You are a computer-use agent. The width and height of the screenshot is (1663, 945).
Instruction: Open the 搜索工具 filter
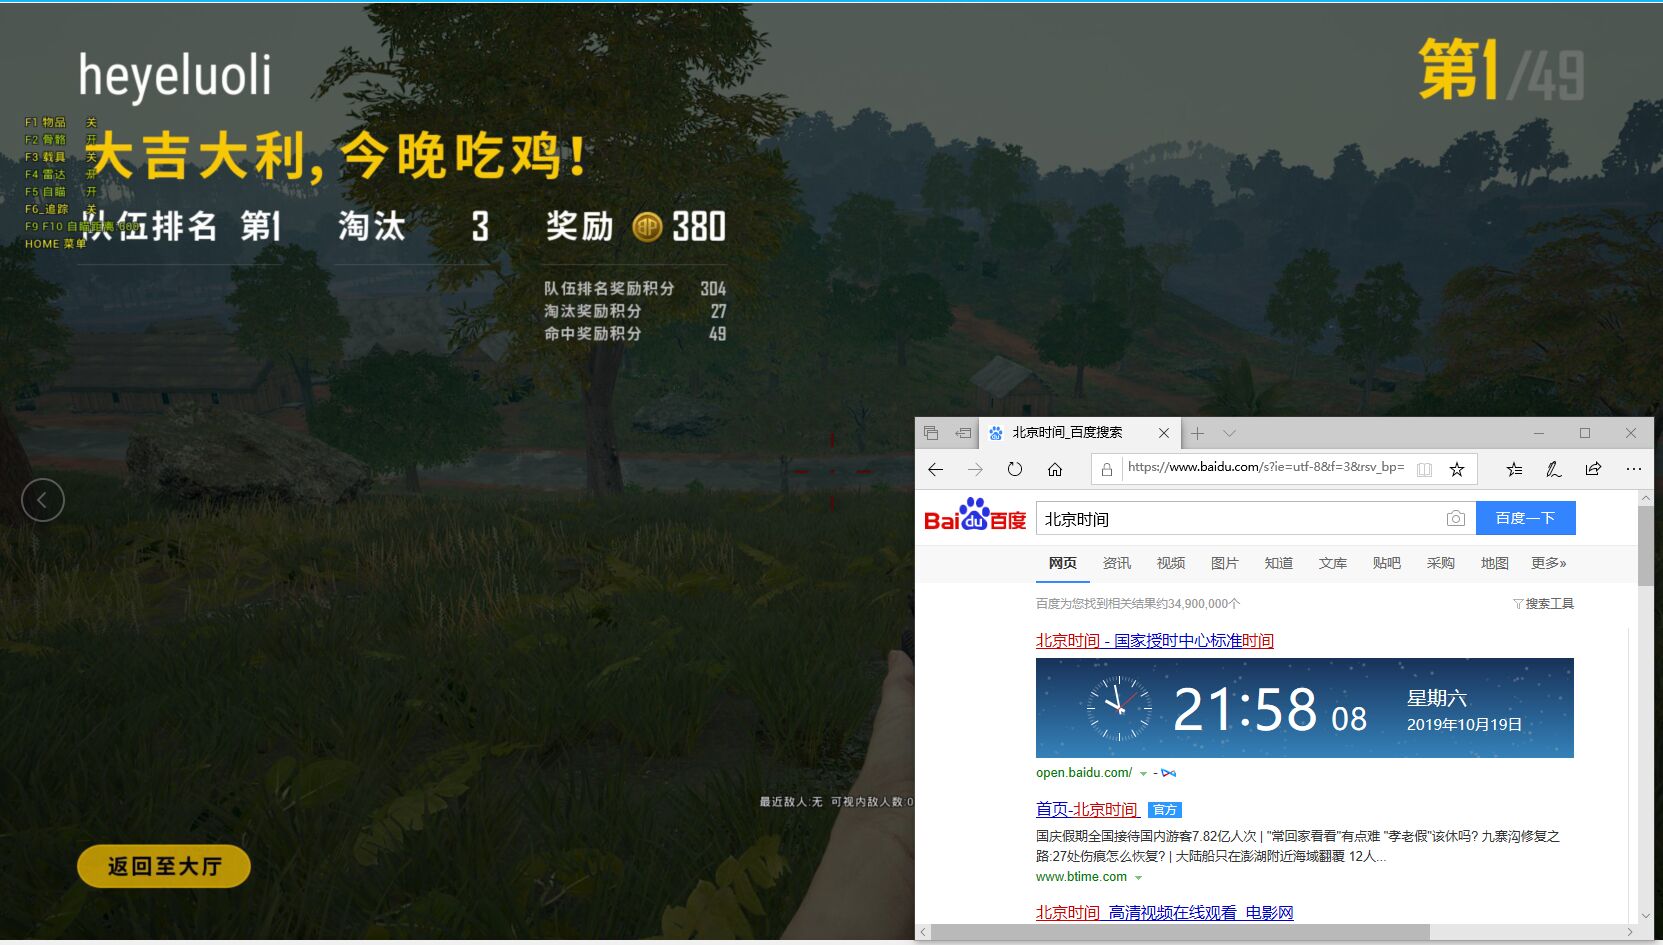coord(1543,603)
